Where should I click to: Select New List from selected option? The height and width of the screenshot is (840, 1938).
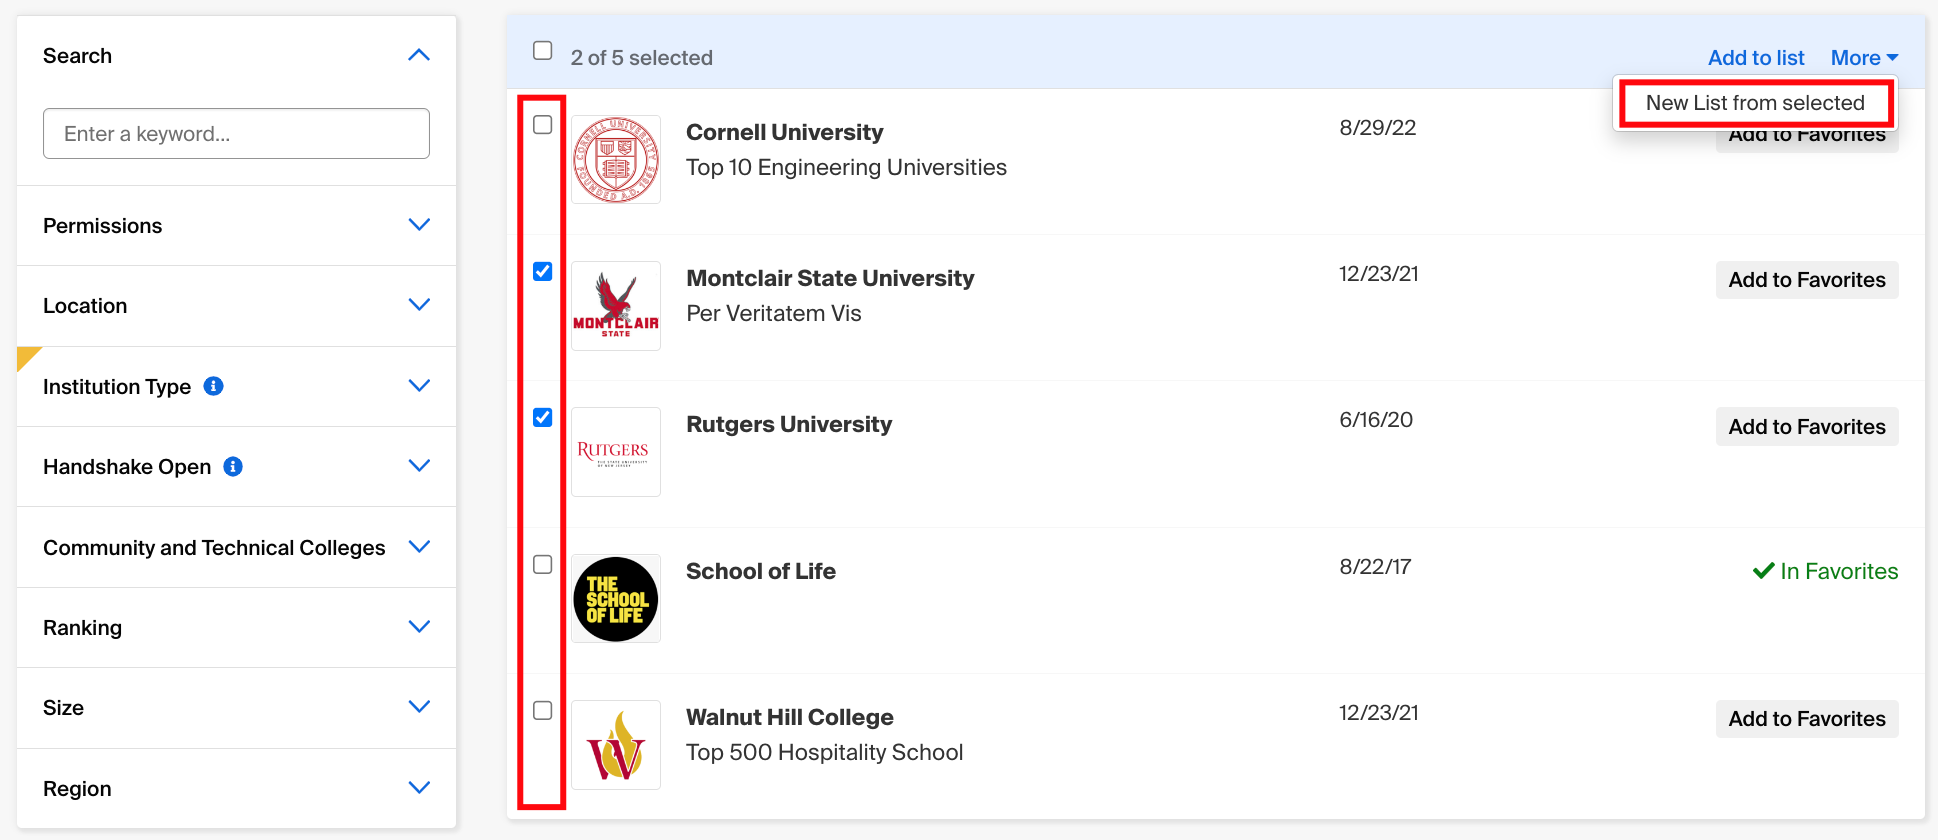(x=1755, y=103)
